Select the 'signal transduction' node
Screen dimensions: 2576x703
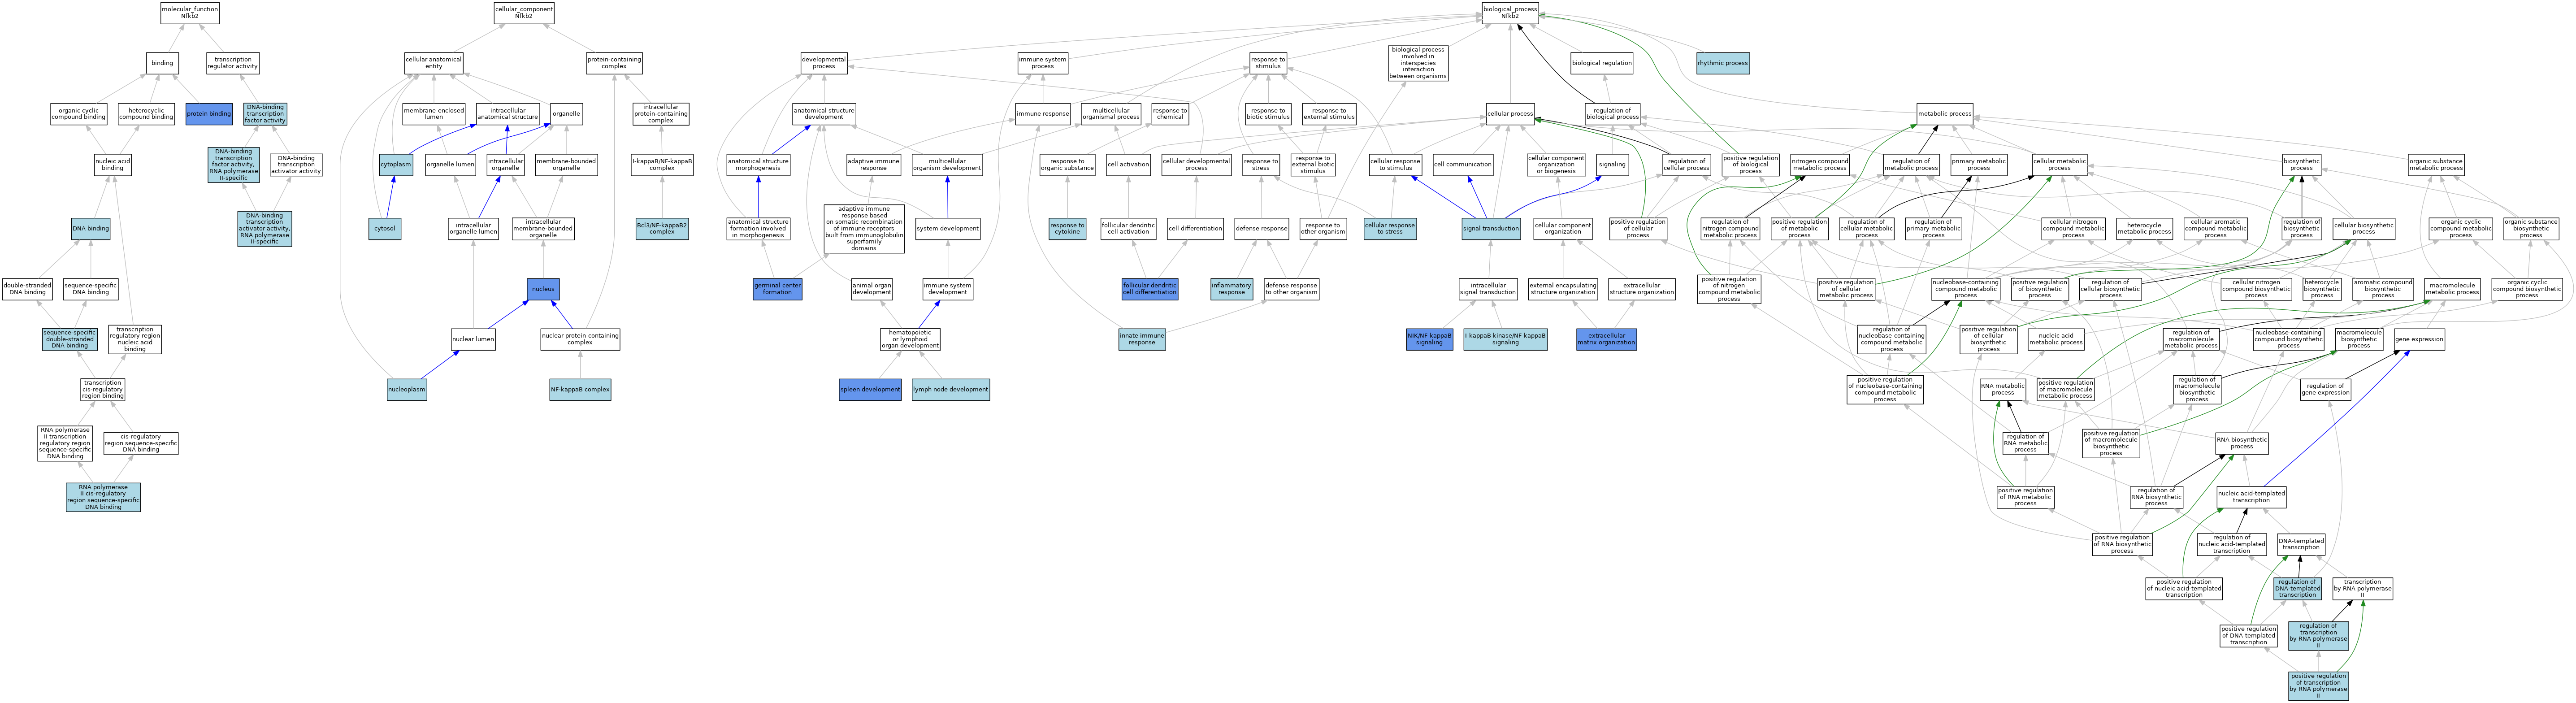[x=1491, y=229]
